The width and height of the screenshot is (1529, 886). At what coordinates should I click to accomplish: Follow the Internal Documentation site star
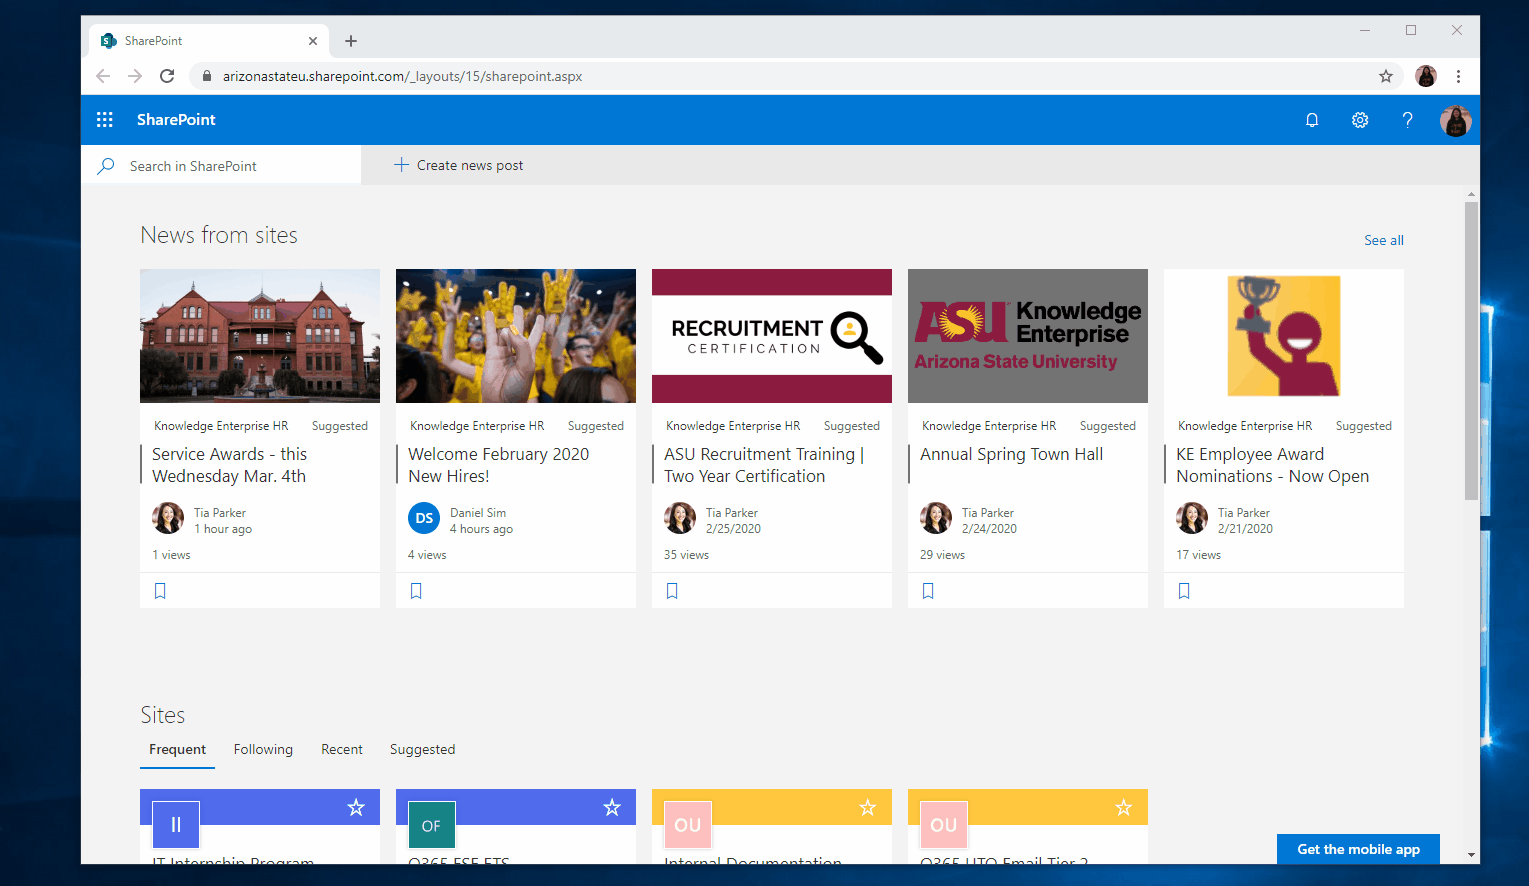tap(868, 807)
